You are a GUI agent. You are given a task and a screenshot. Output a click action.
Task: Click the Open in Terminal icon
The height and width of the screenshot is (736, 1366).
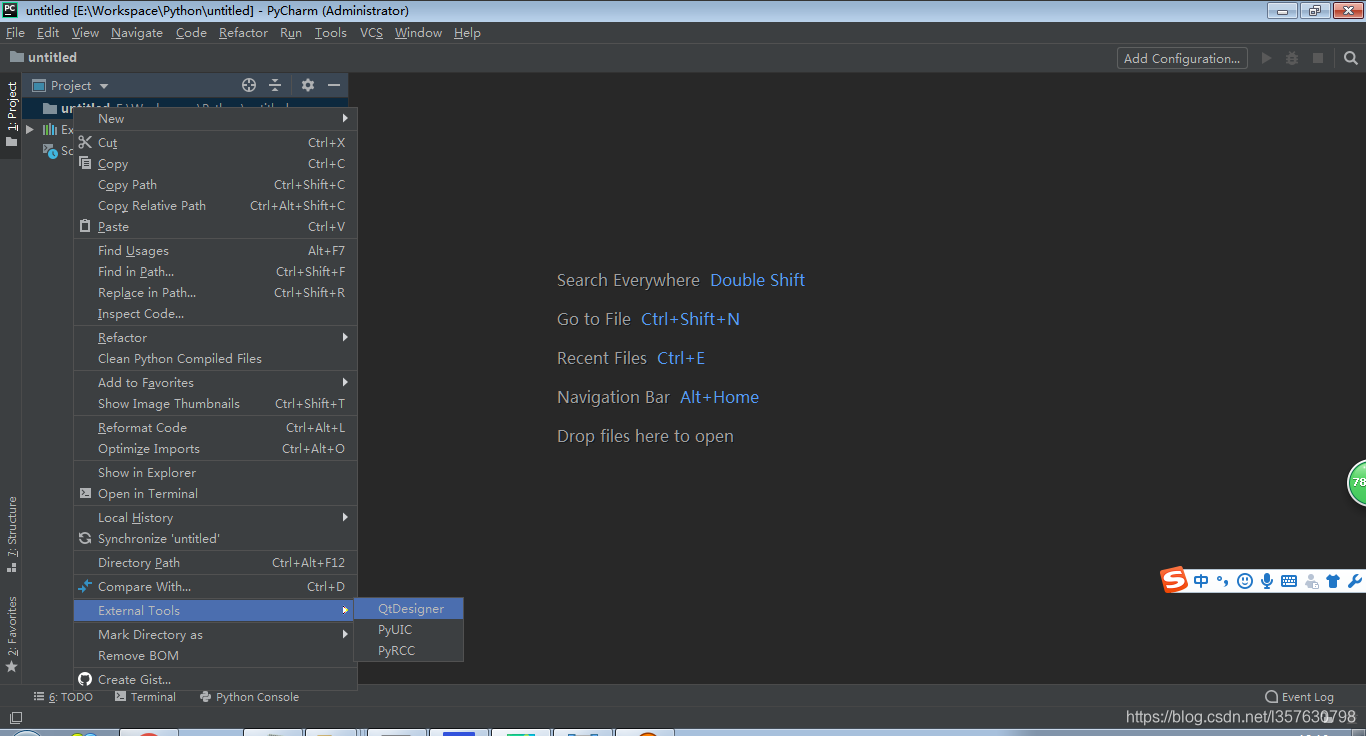(85, 493)
